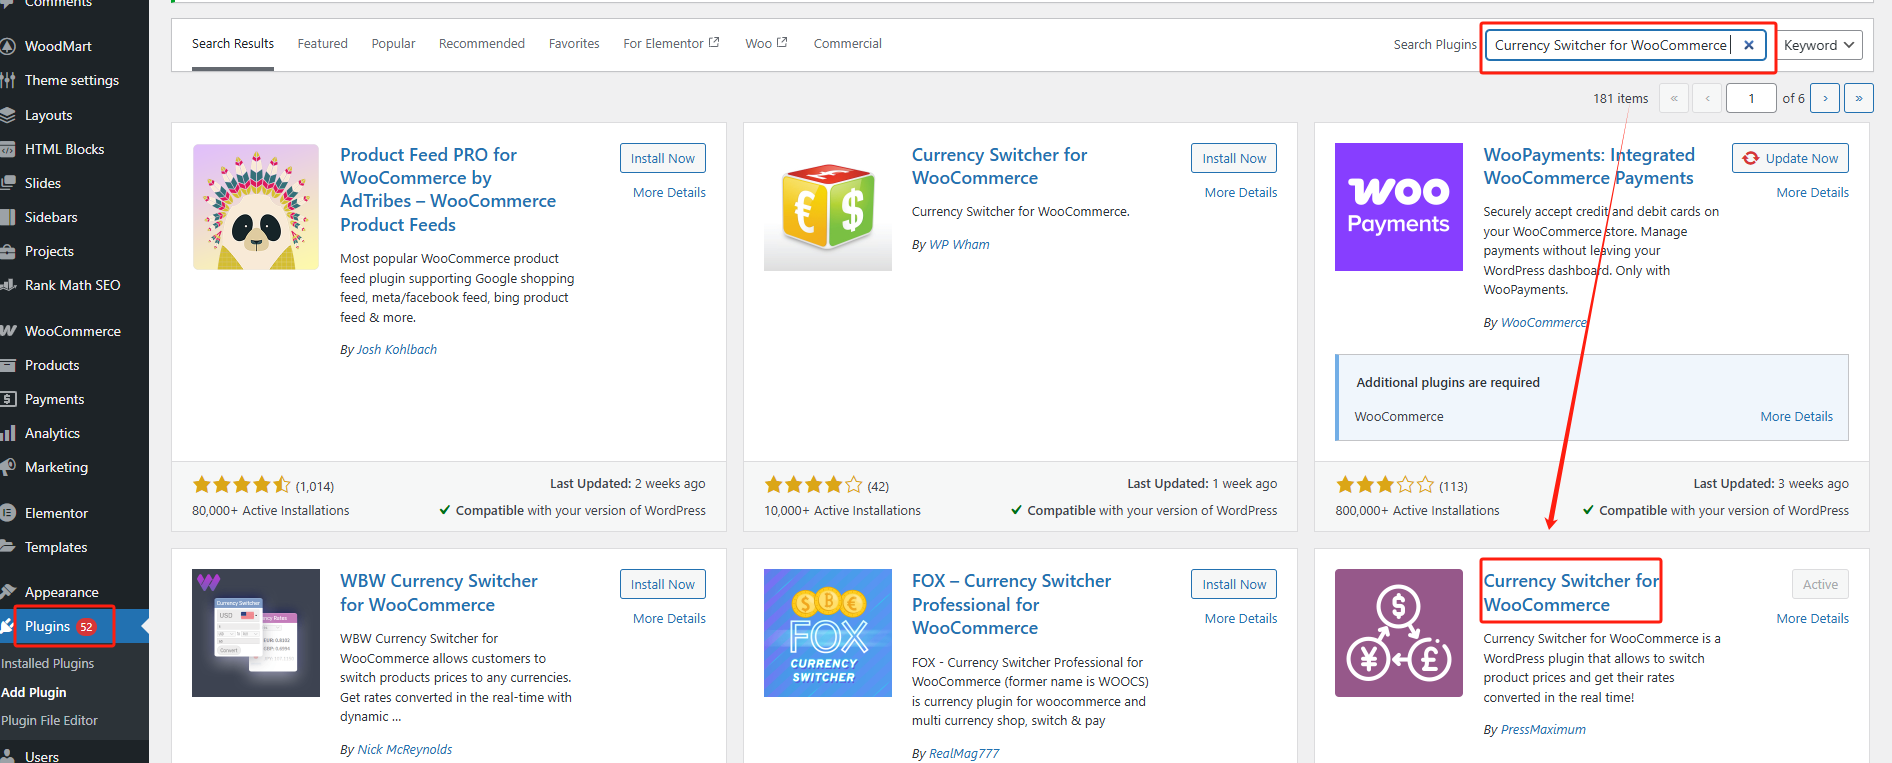Open Plugin File Editor submenu
The width and height of the screenshot is (1892, 763).
tap(49, 720)
